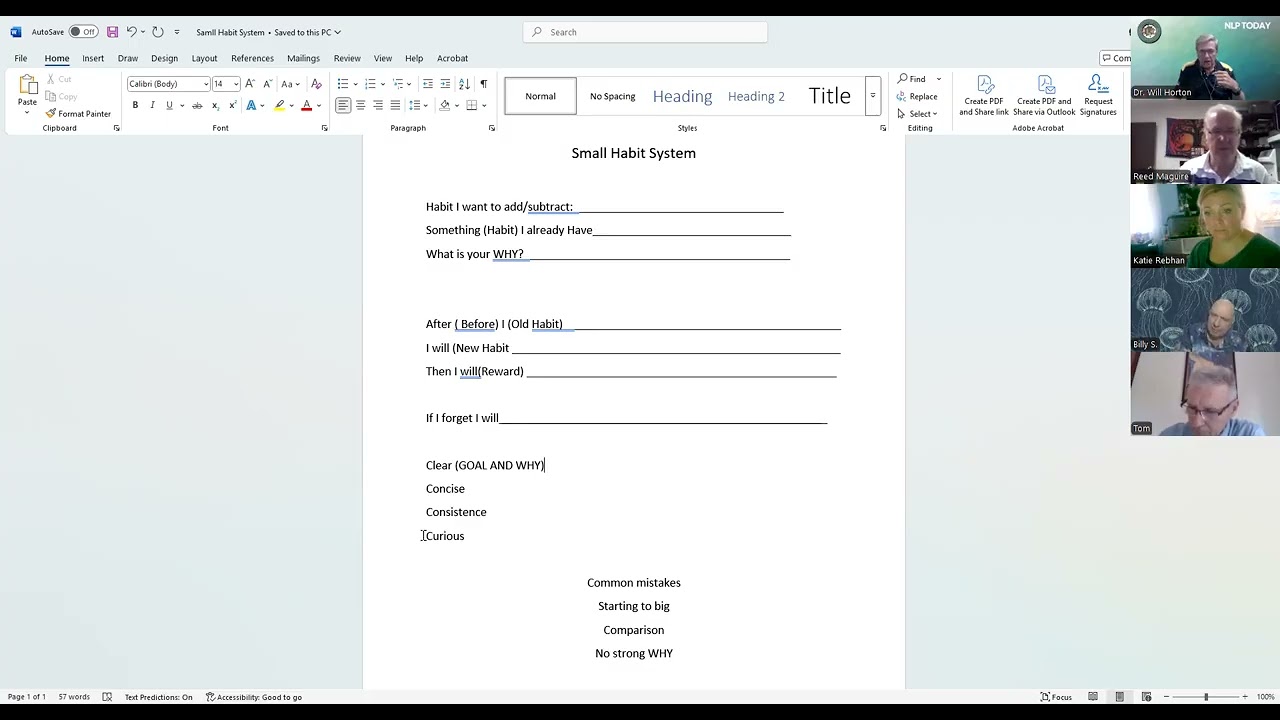This screenshot has height=720, width=1280.
Task: Increase the font size
Action: pos(250,84)
